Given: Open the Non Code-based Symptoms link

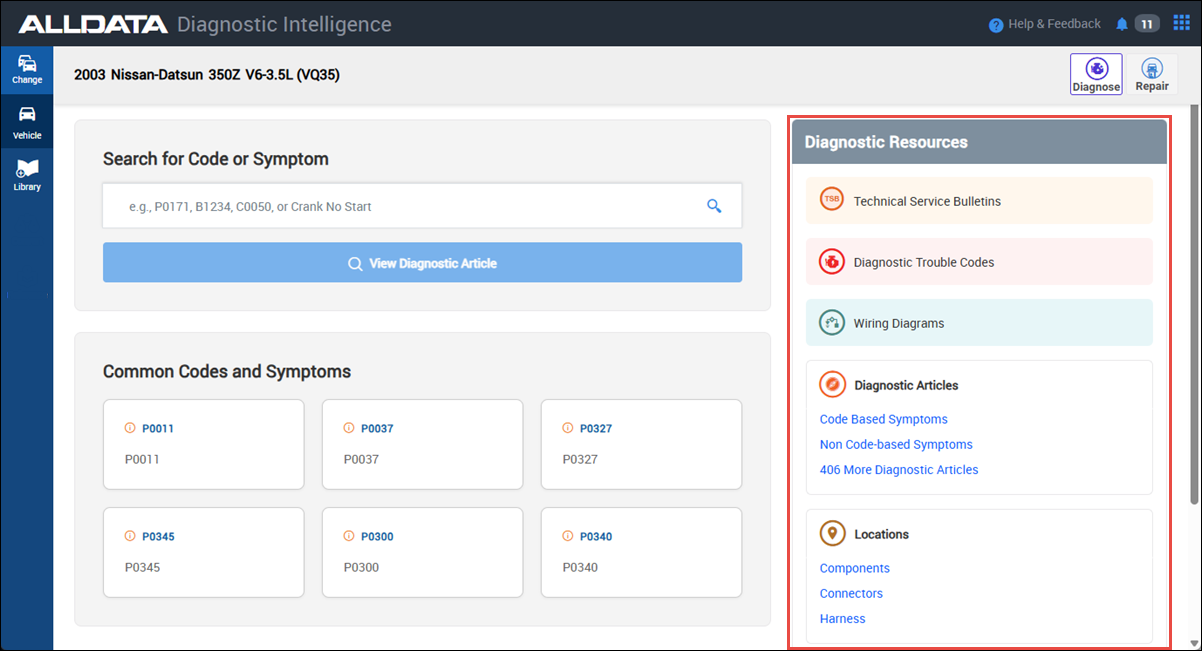Looking at the screenshot, I should pyautogui.click(x=896, y=444).
